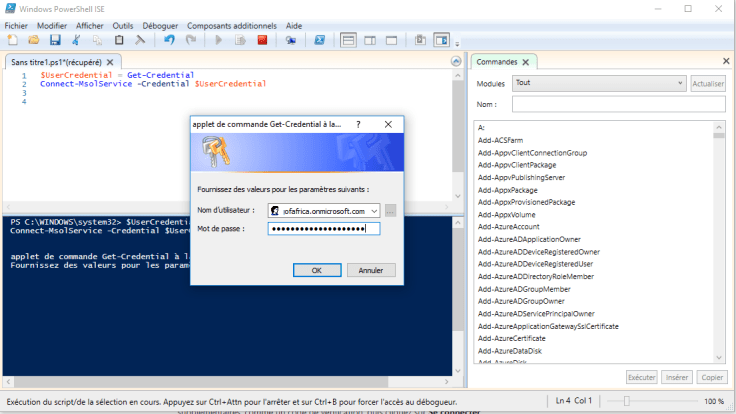Click the Run script green play icon
This screenshot has height=414, width=736.
[219, 40]
